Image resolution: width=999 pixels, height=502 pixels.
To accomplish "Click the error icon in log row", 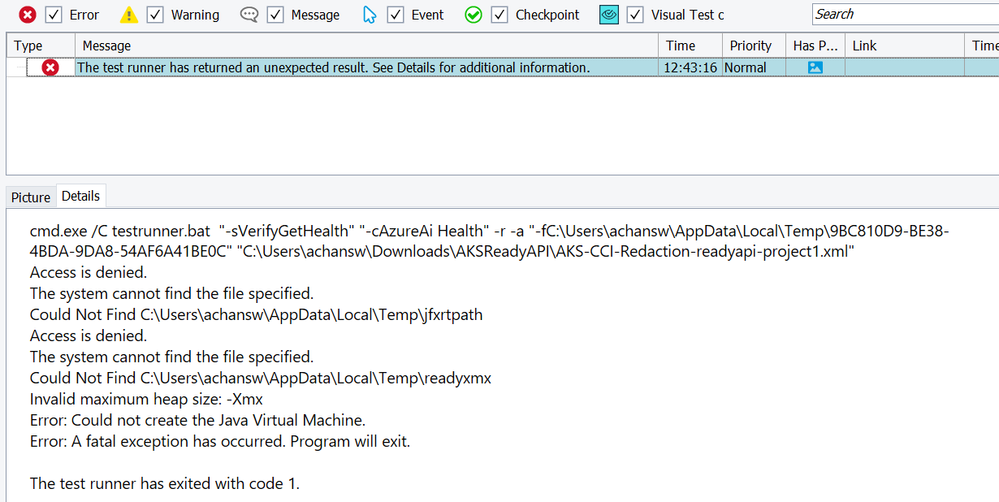I will click(50, 68).
